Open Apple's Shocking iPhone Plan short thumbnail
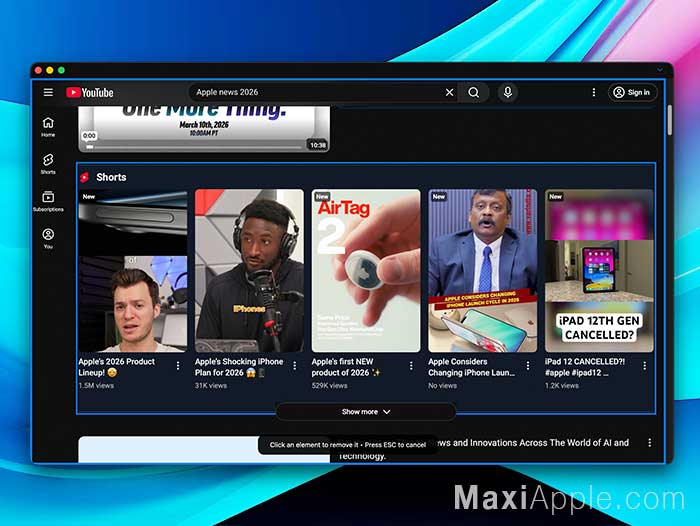Screen dimensions: 700x526 [x=249, y=271]
